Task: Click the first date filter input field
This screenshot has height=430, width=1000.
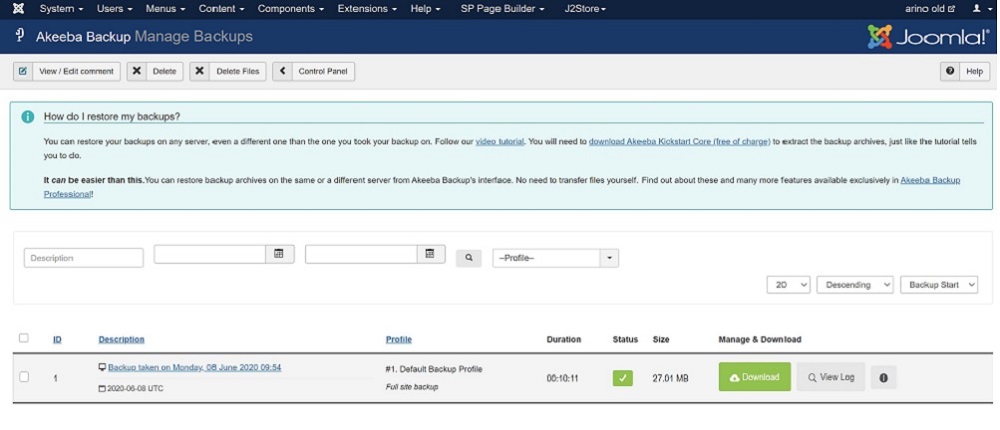Action: click(210, 254)
